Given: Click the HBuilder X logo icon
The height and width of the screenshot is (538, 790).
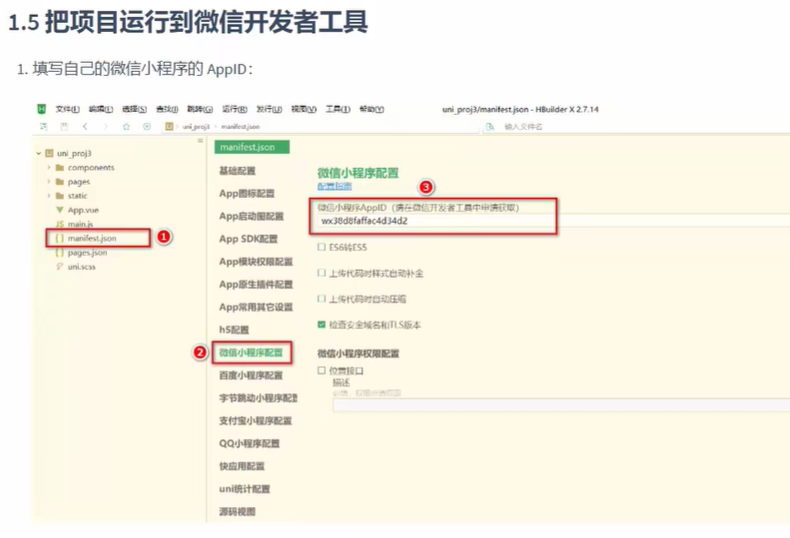Looking at the screenshot, I should click(x=42, y=109).
